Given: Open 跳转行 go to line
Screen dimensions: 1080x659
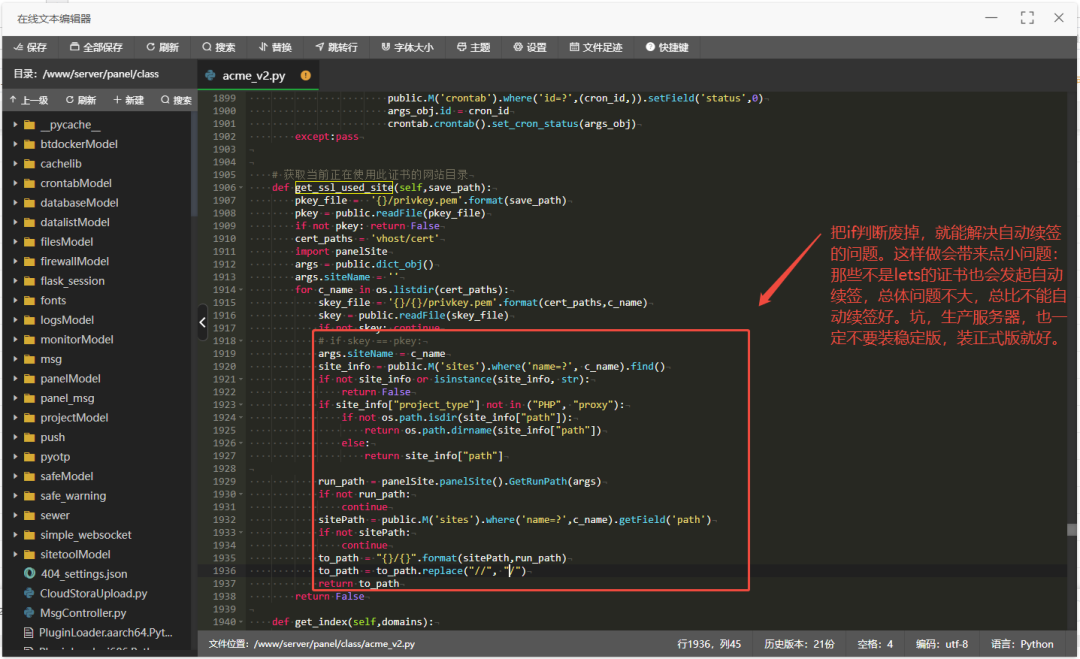Looking at the screenshot, I should point(336,48).
